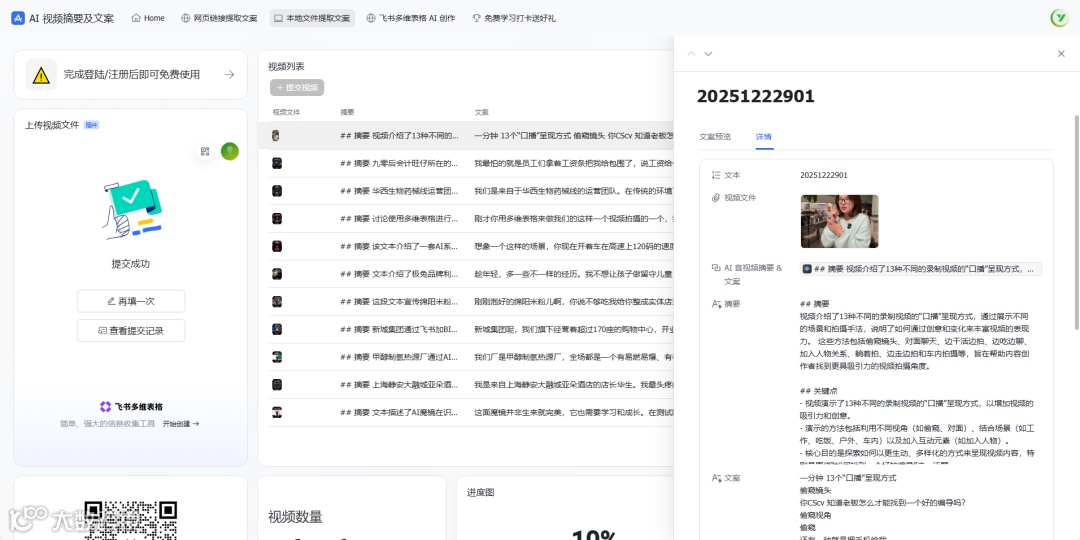Click the 文本 field type icon

coord(716,176)
